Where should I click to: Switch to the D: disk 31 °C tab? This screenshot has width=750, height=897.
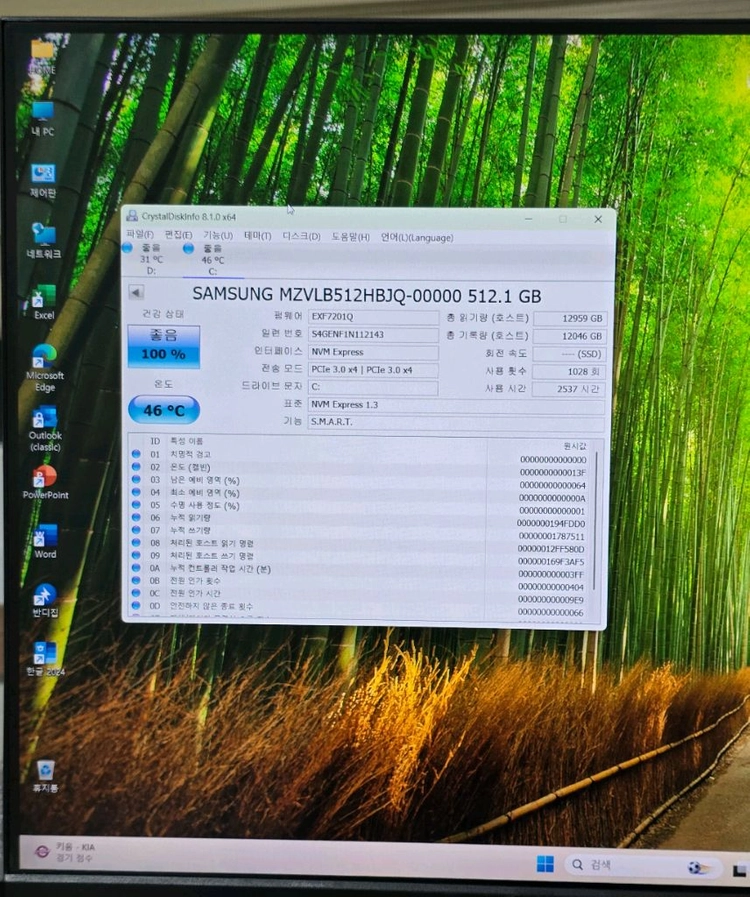(150, 259)
